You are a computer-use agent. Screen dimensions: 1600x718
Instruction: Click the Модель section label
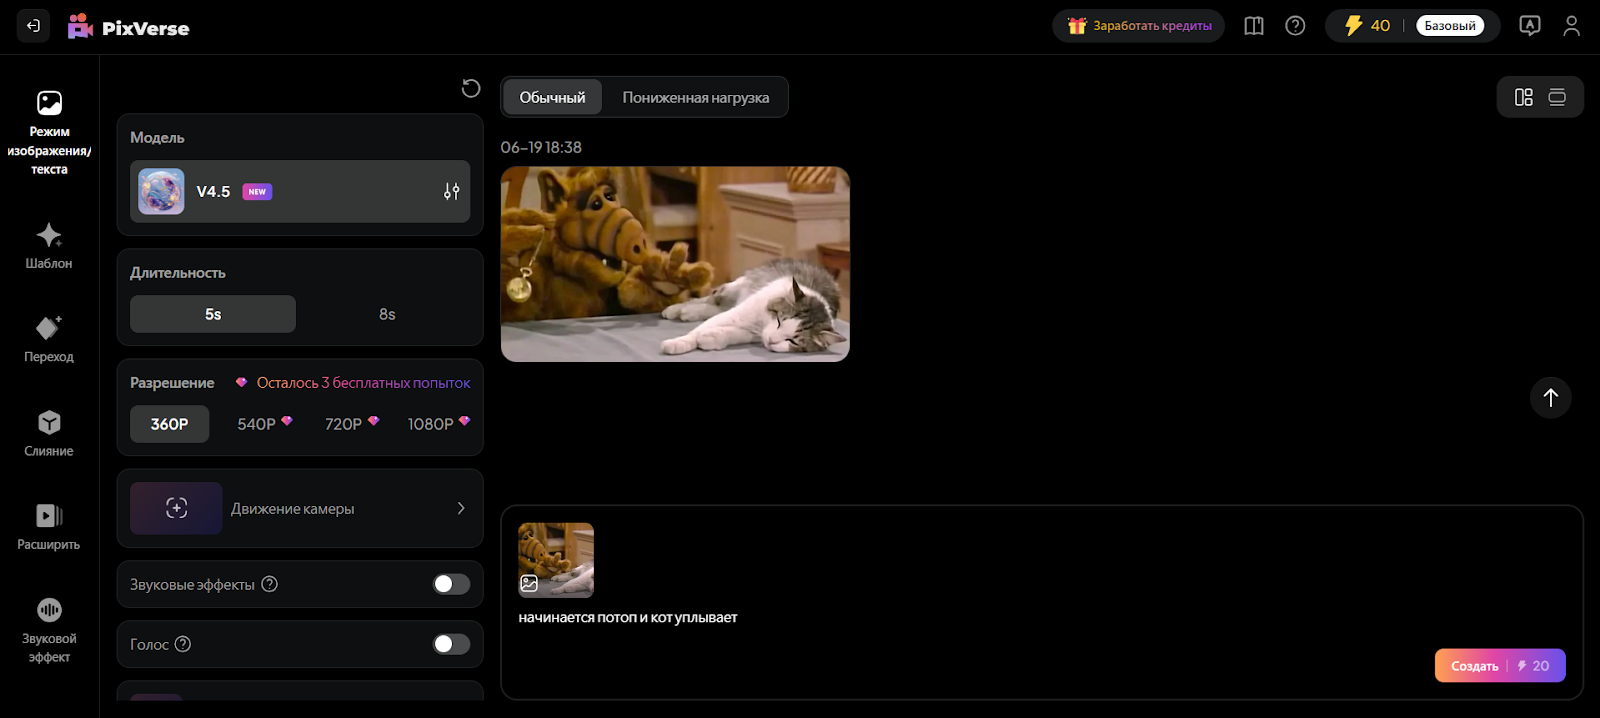(157, 137)
